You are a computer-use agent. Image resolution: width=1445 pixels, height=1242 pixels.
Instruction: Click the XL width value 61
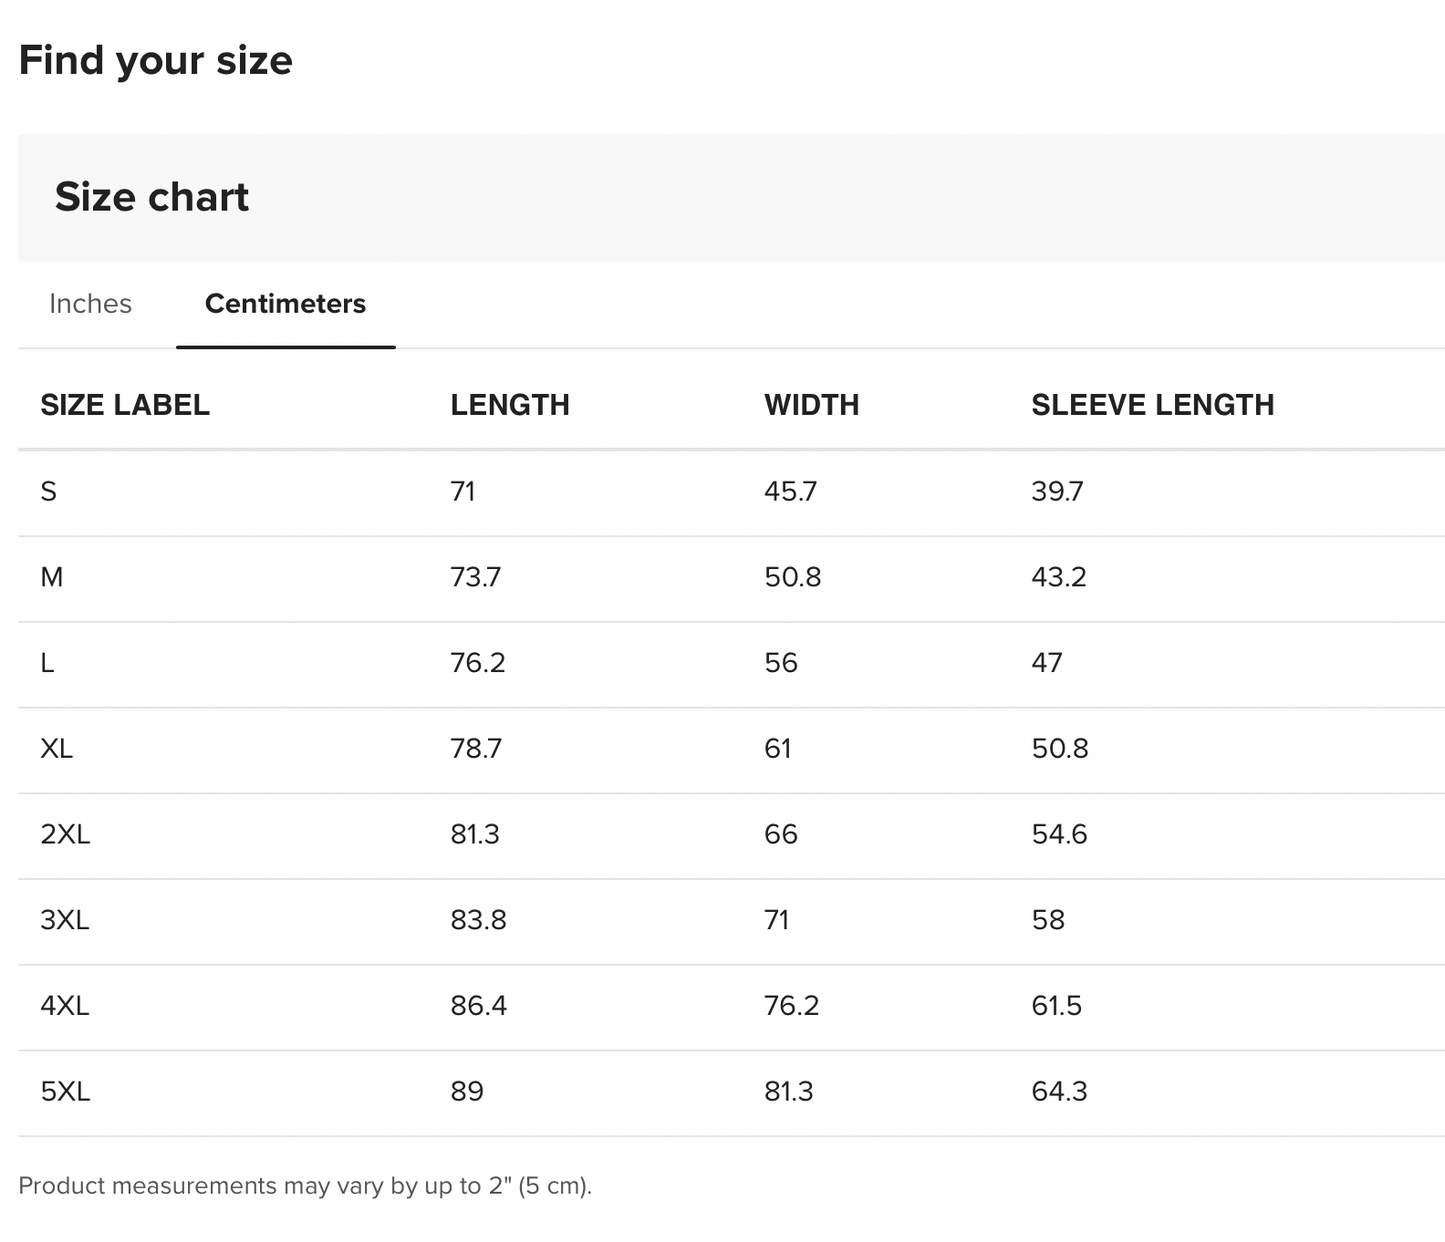pyautogui.click(x=778, y=749)
